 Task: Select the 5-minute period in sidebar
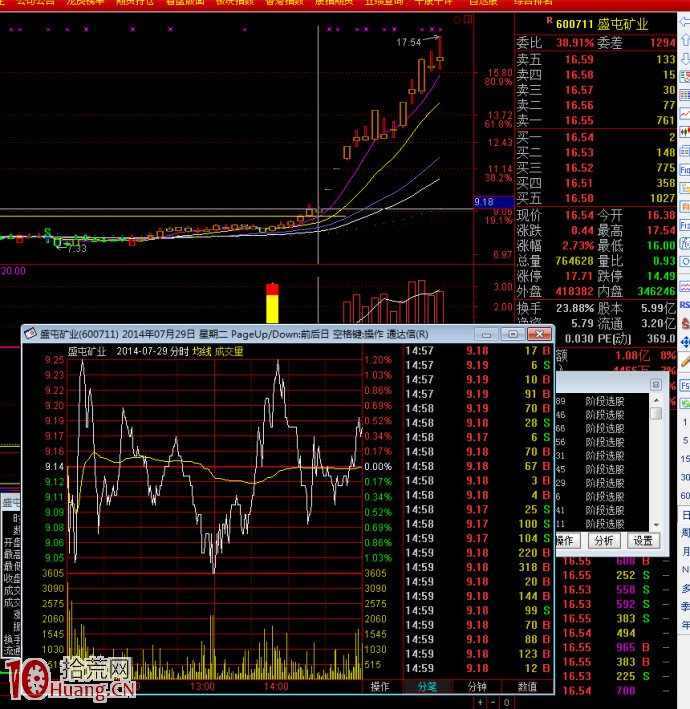point(685,440)
